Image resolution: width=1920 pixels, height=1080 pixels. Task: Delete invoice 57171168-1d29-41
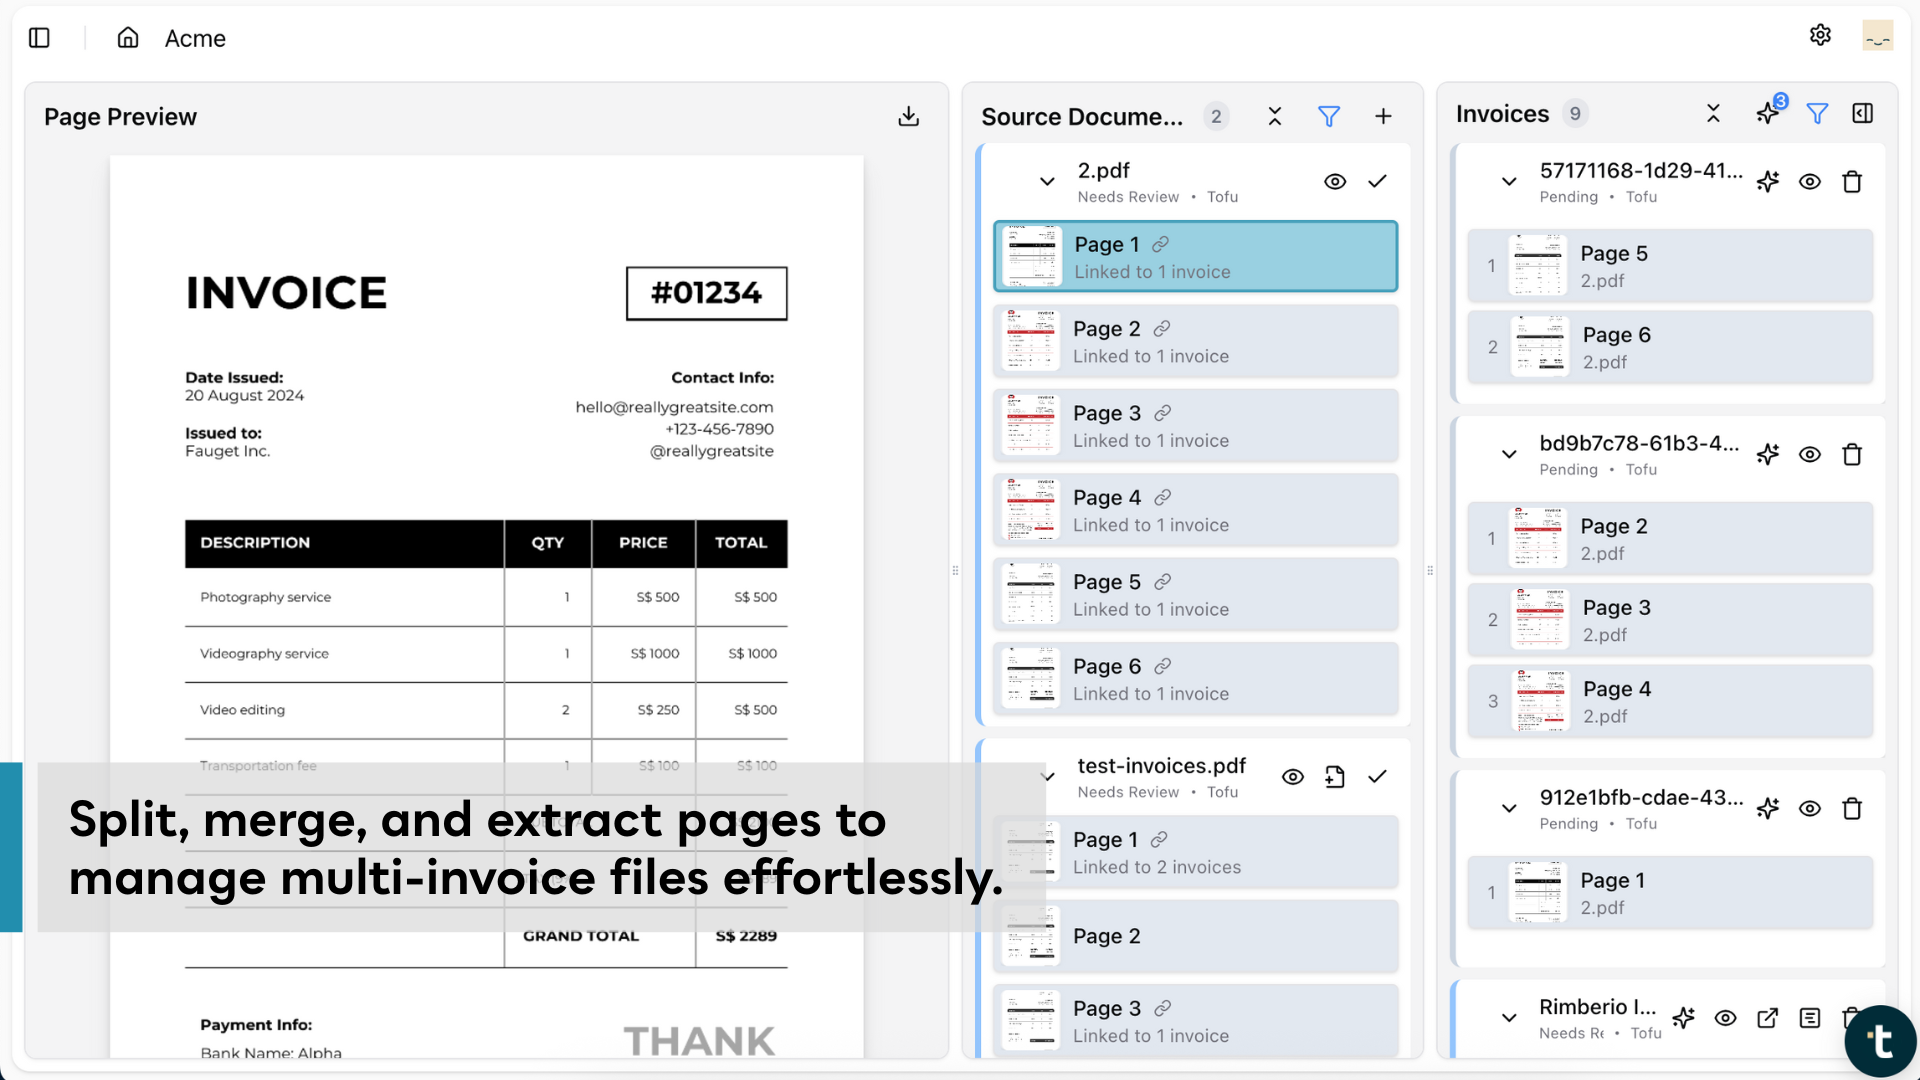point(1852,182)
